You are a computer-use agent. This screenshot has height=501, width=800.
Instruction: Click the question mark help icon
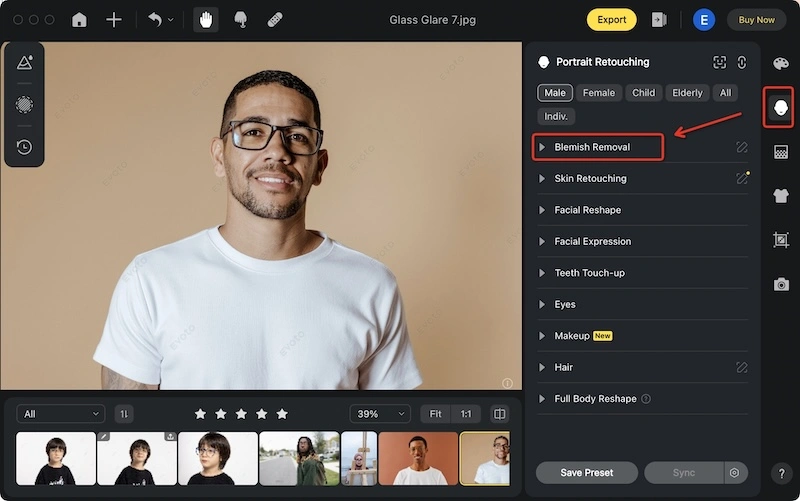(x=781, y=473)
